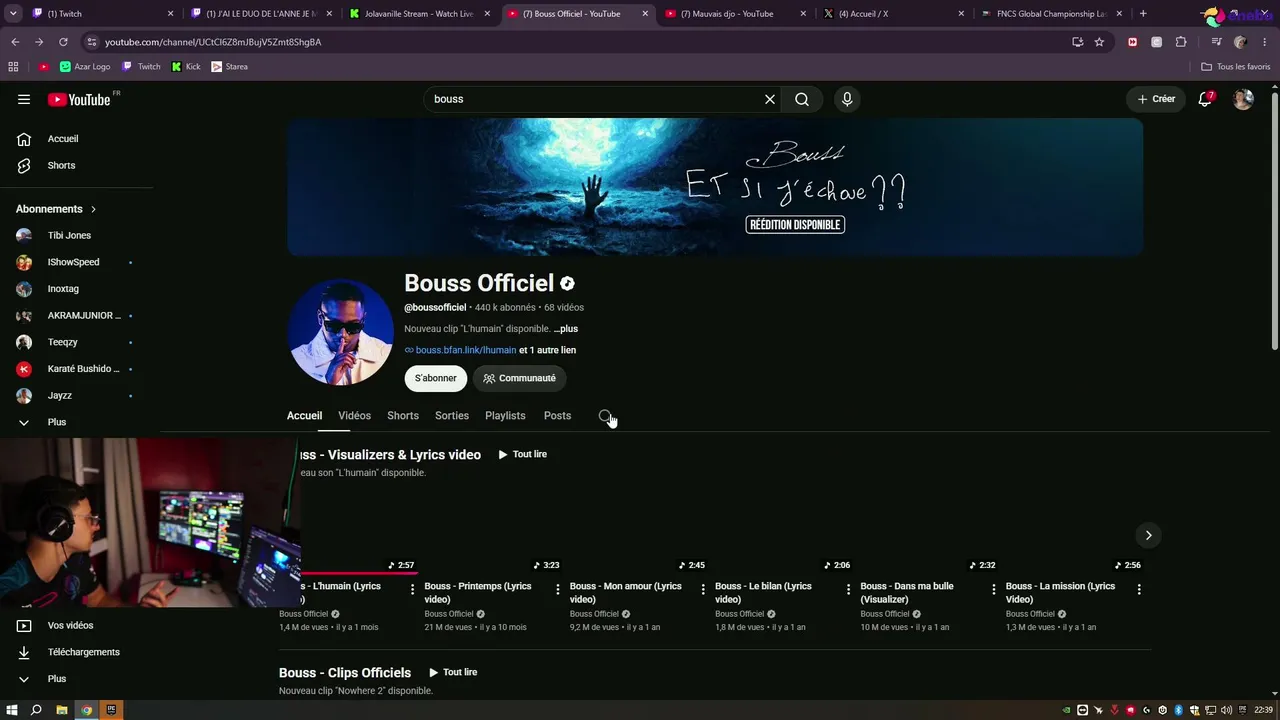Switch to the Jolavanille Stream browser tab
The image size is (1280, 720).
[x=418, y=14]
